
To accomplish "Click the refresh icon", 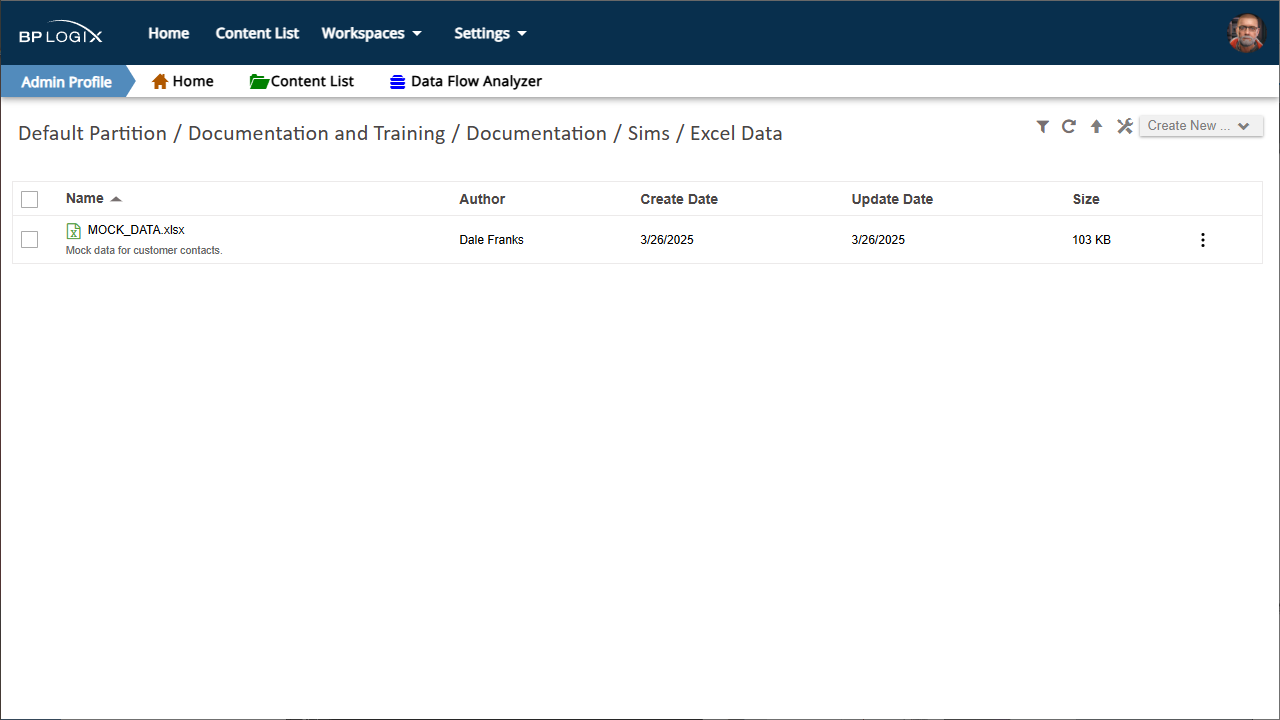I will pyautogui.click(x=1069, y=126).
